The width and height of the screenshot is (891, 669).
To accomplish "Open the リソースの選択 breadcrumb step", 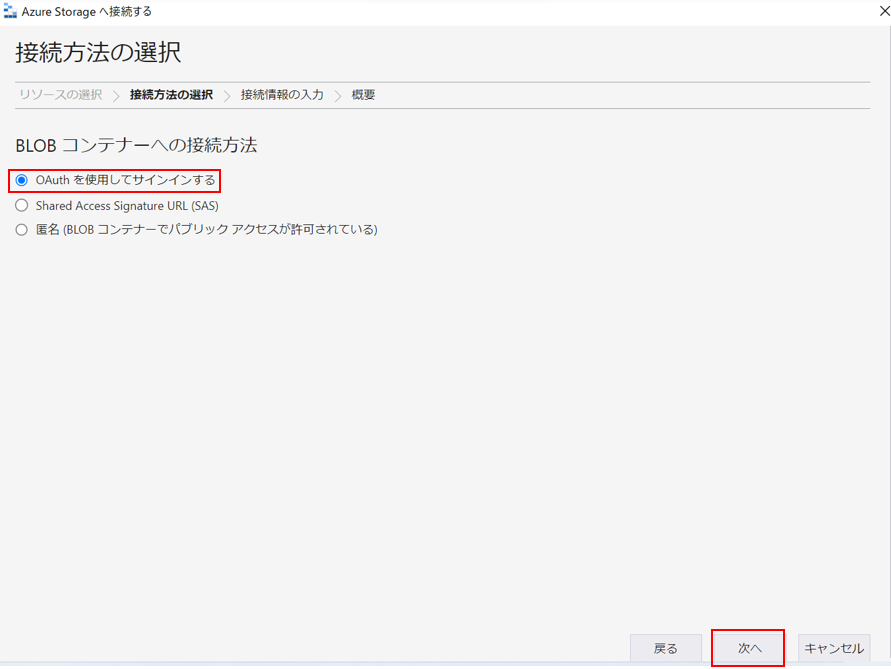I will tap(61, 95).
